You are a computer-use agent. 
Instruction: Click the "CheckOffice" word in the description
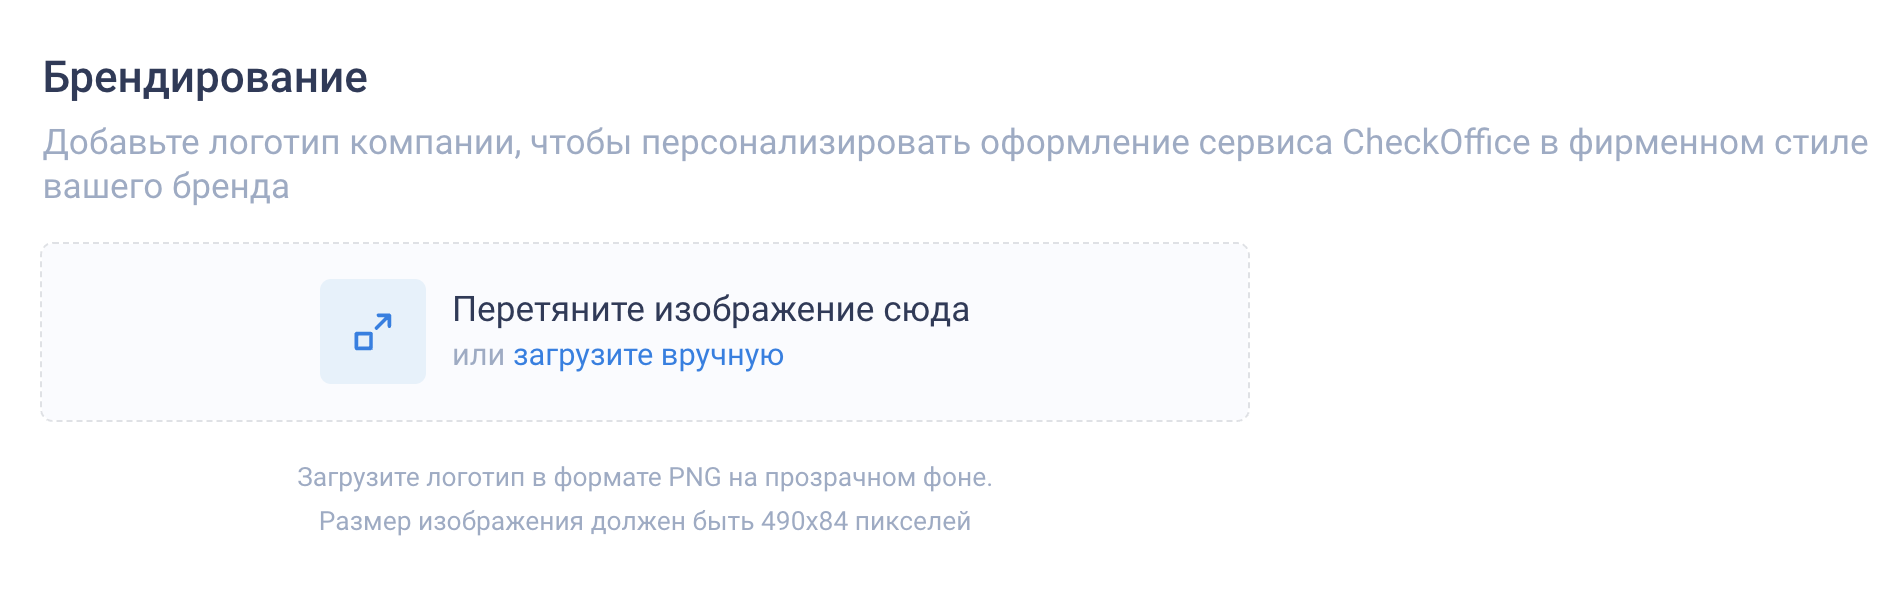pos(1436,142)
